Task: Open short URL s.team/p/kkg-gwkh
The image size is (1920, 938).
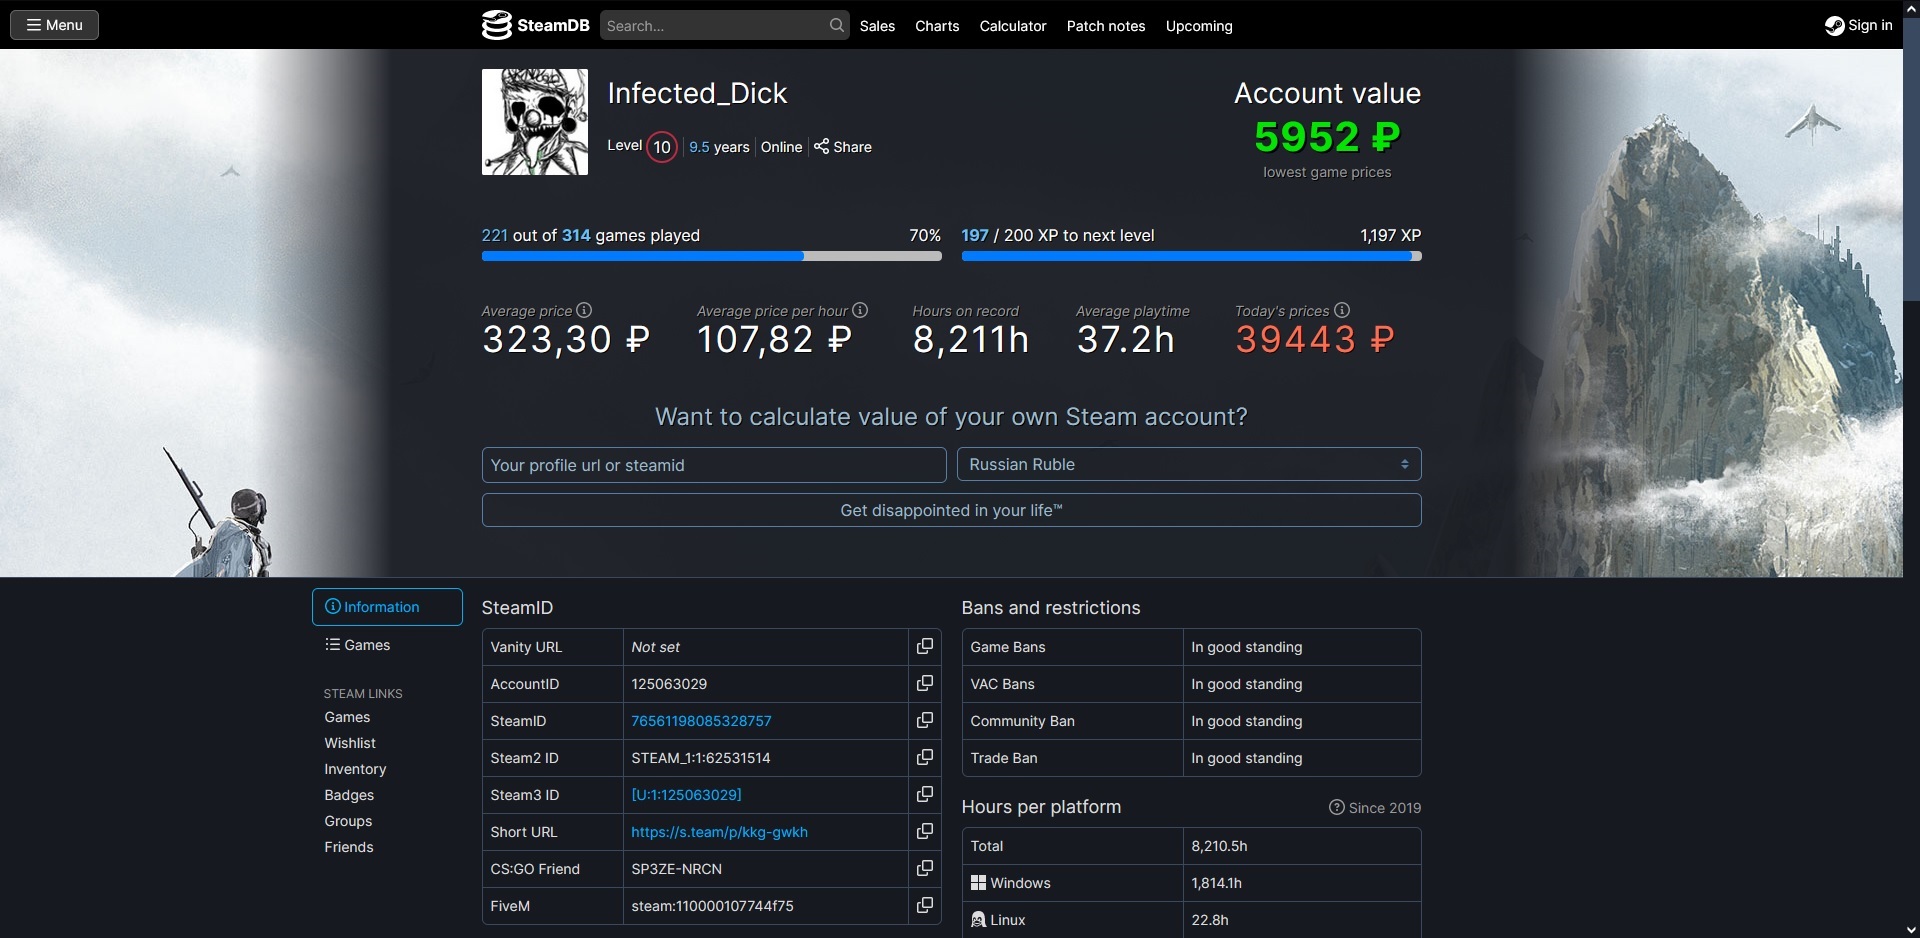Action: tap(719, 832)
